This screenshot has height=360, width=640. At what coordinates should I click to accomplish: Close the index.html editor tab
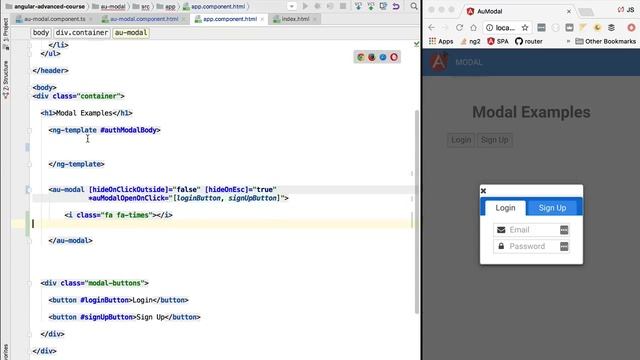tap(315, 19)
